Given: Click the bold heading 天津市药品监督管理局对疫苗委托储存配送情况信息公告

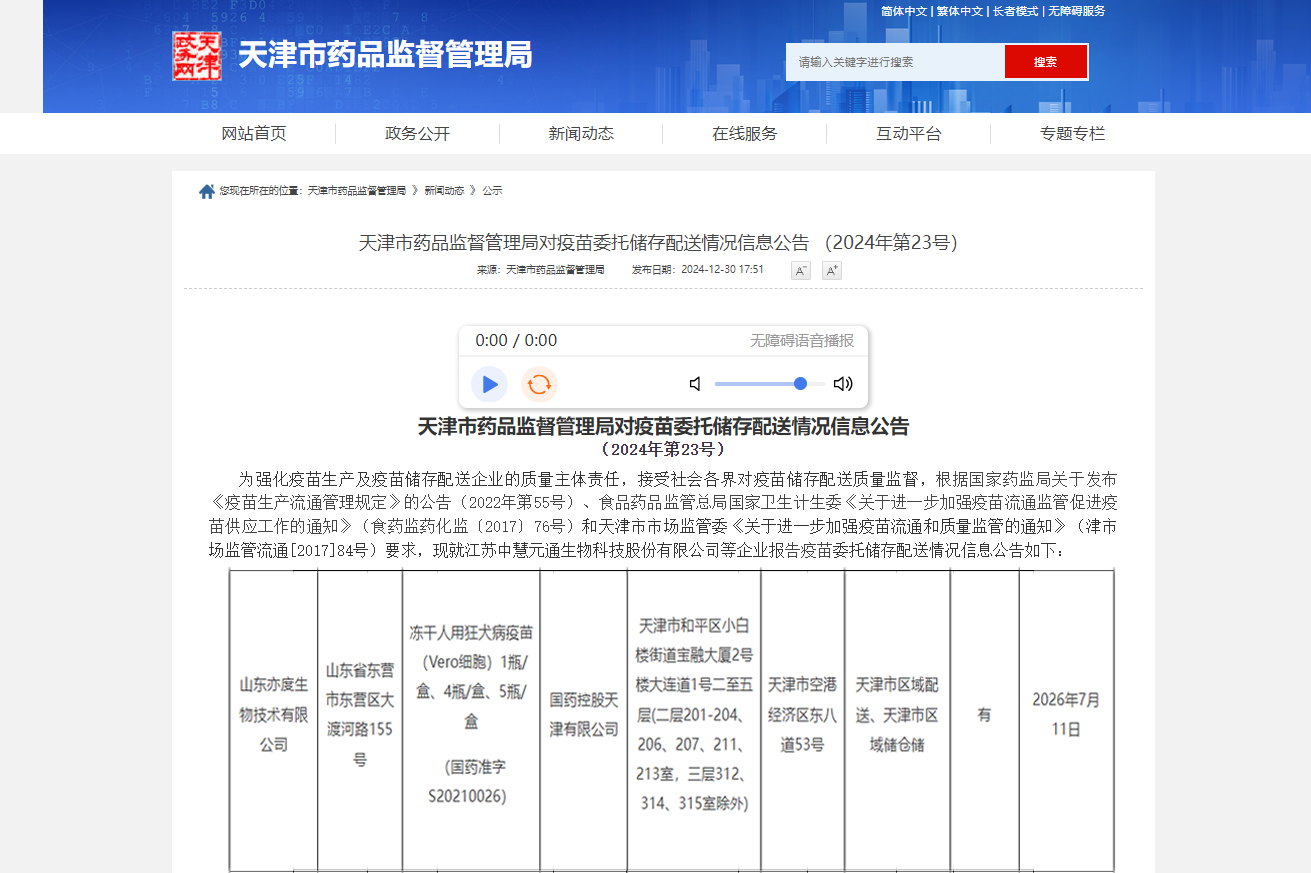Looking at the screenshot, I should [x=663, y=427].
